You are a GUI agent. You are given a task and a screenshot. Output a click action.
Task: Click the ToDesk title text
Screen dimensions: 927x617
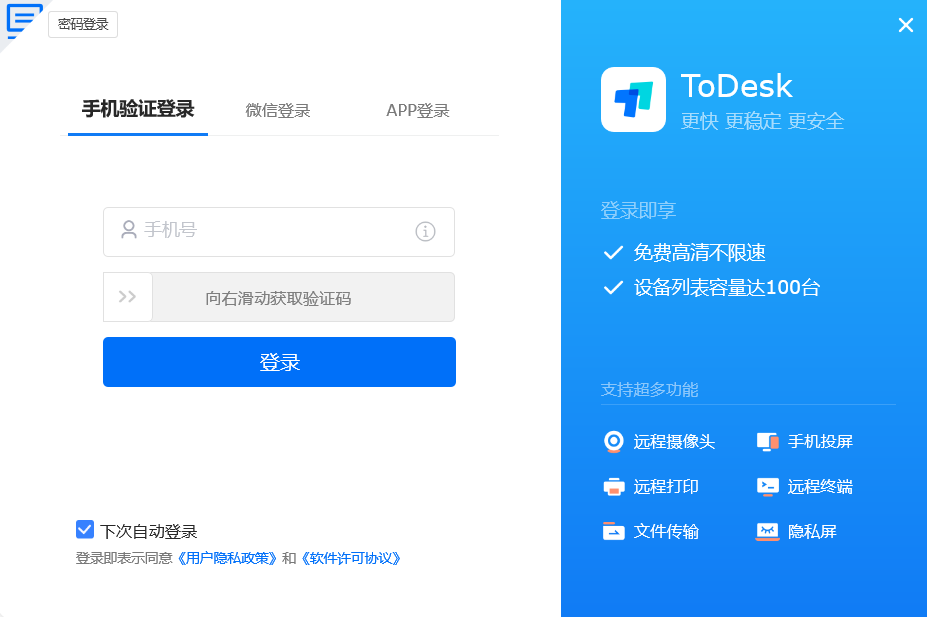click(x=736, y=86)
